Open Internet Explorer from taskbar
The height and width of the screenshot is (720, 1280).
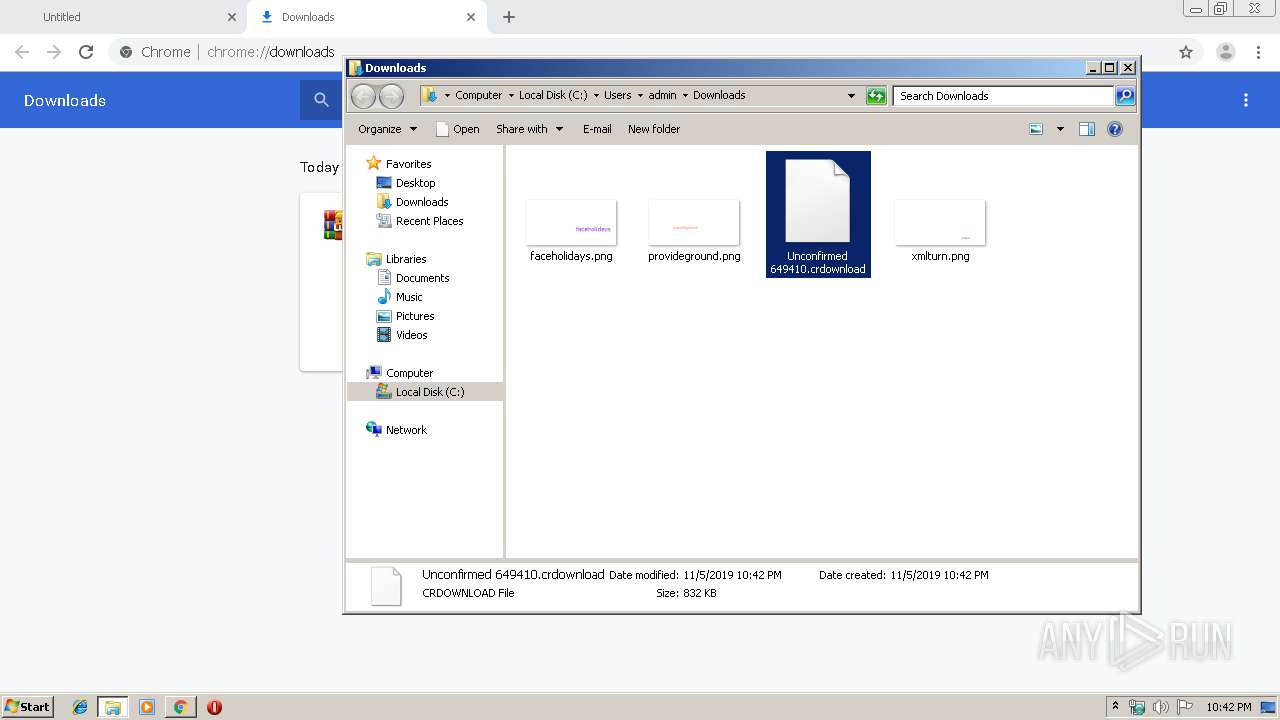point(80,707)
